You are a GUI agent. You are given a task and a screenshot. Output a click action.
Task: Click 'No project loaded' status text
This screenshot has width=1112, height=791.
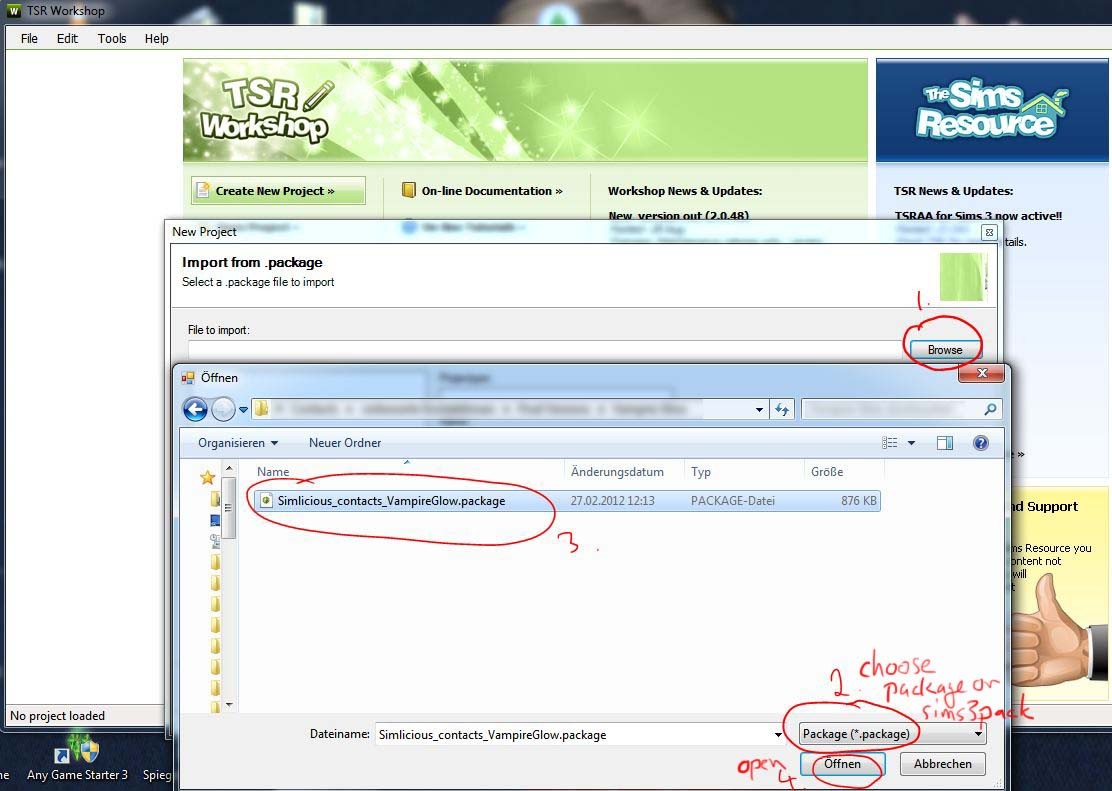[x=57, y=716]
